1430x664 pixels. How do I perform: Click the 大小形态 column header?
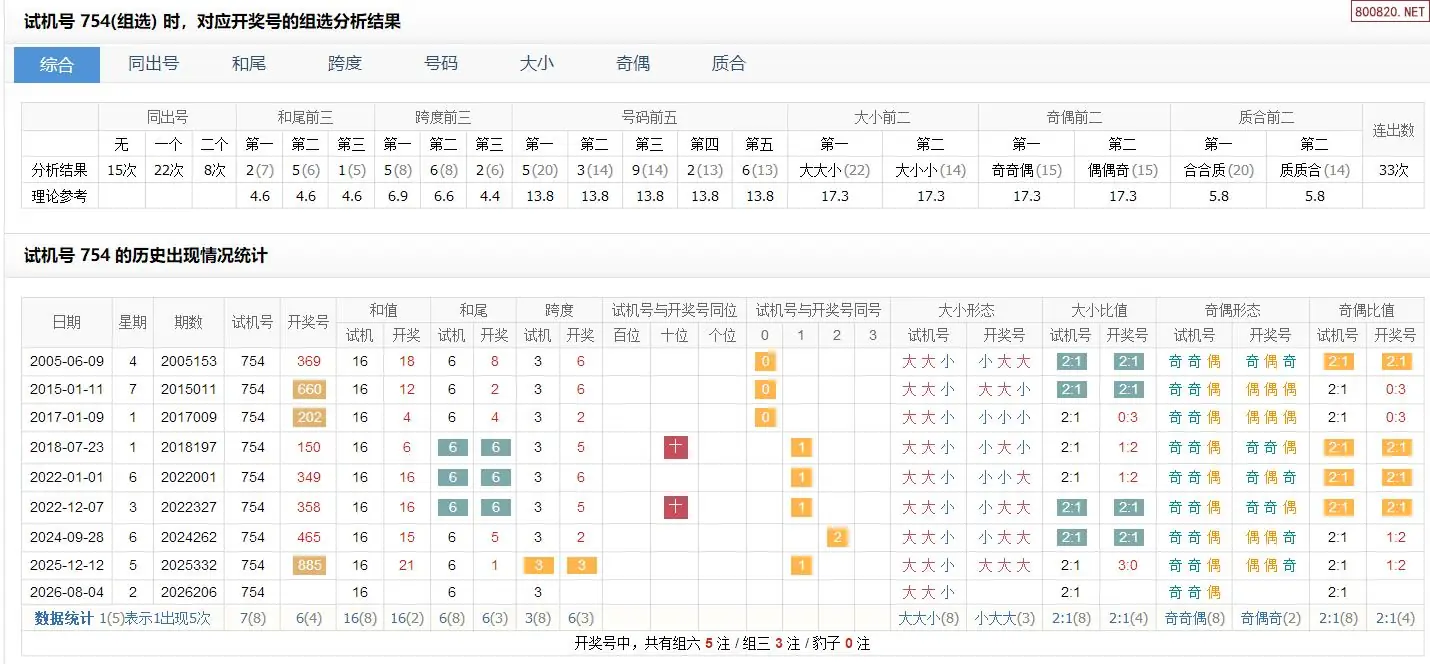(966, 310)
